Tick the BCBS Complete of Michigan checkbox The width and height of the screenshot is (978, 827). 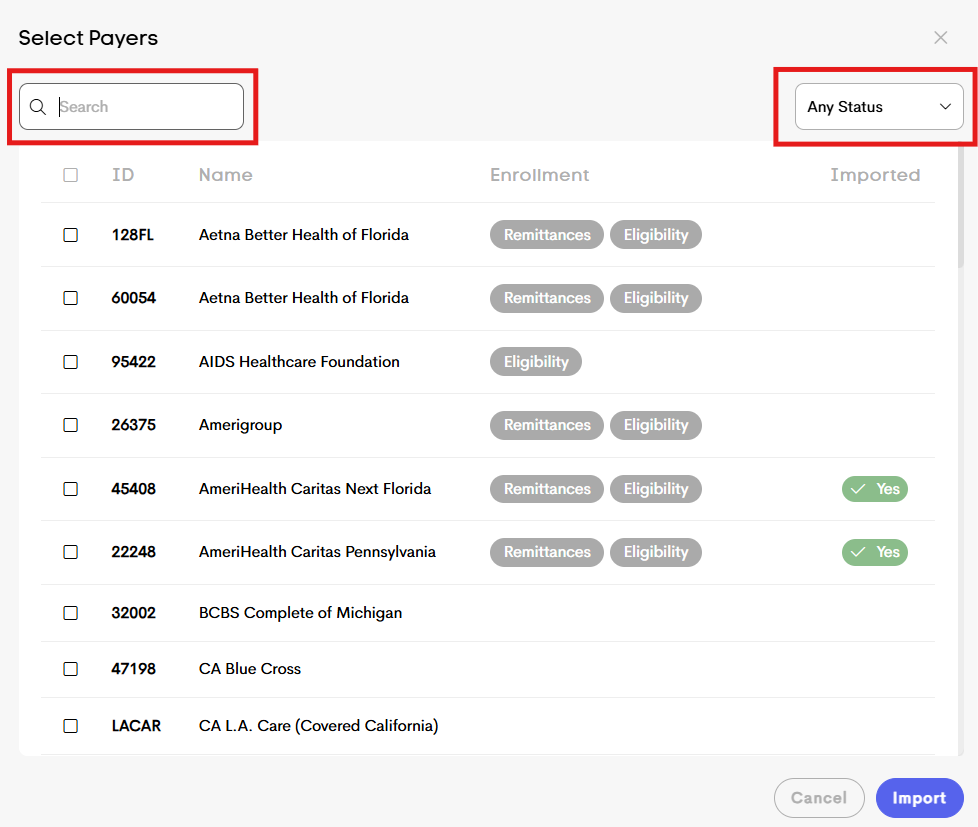[x=70, y=613]
